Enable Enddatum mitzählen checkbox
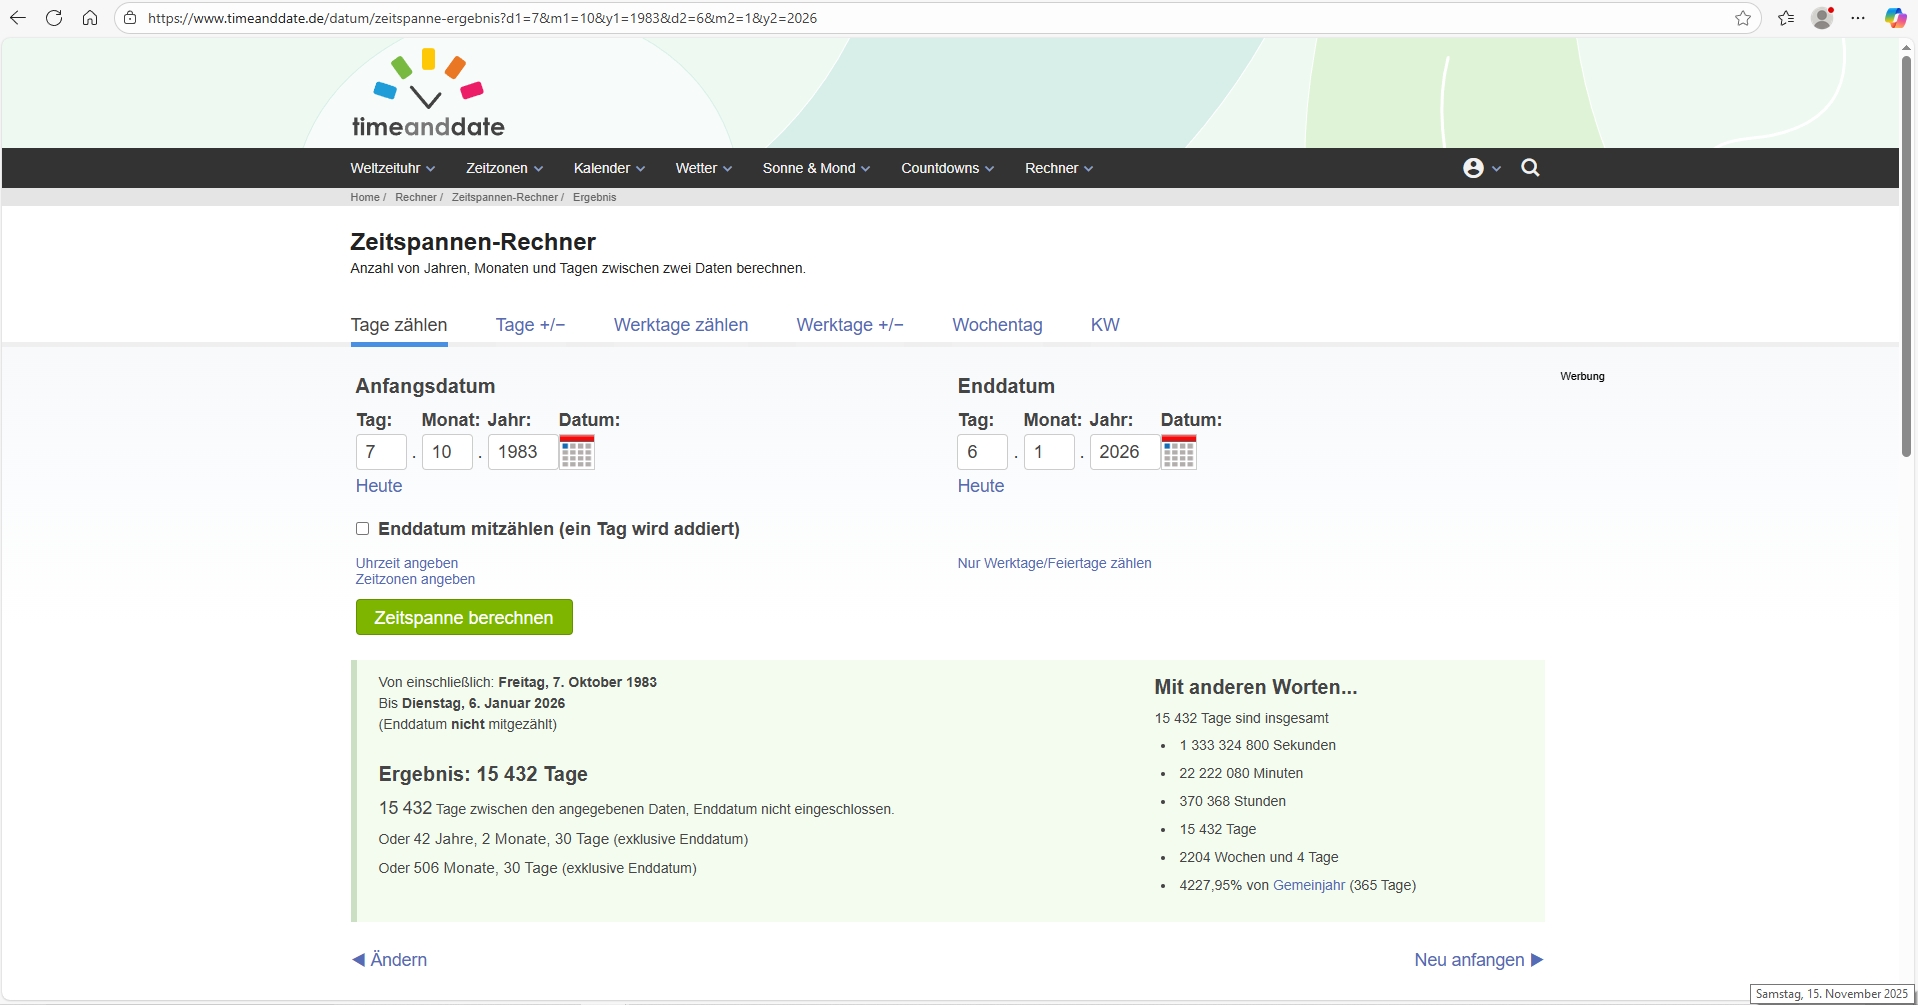The height and width of the screenshot is (1005, 1918). coord(363,529)
